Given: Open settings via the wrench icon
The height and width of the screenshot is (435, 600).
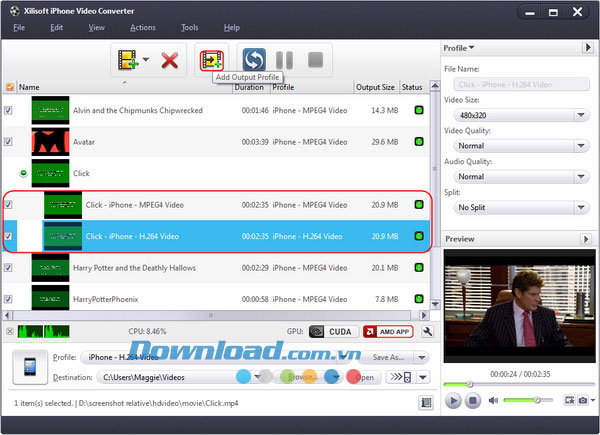Looking at the screenshot, I should click(x=428, y=331).
